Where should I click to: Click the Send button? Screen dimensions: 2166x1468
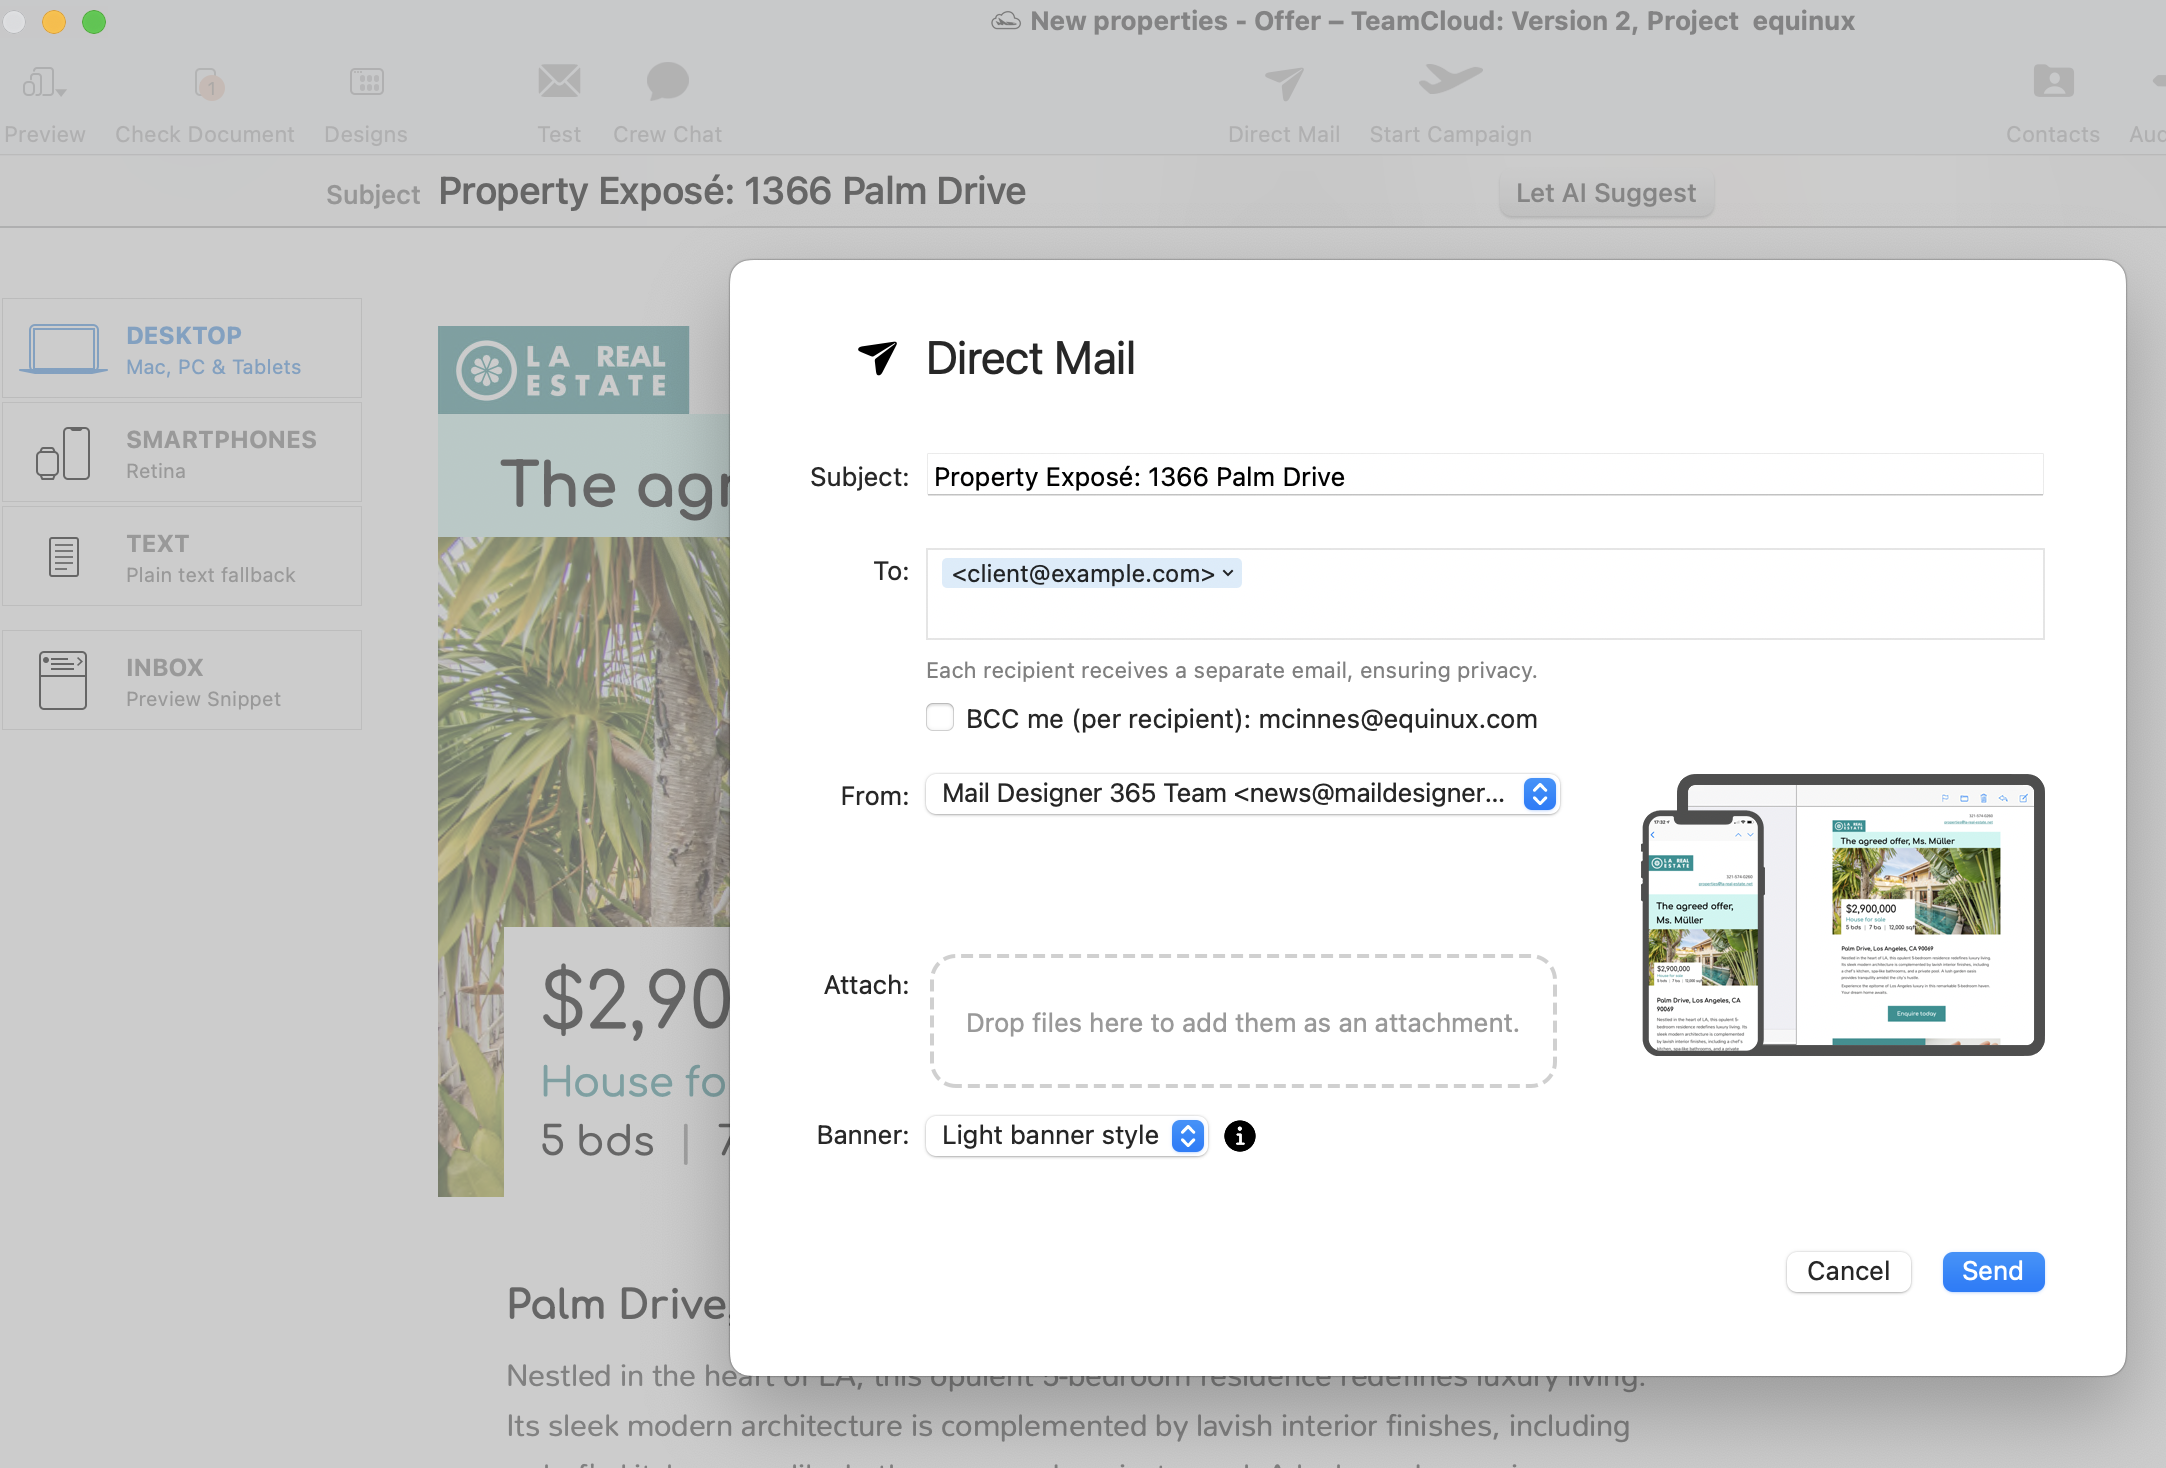[1993, 1272]
